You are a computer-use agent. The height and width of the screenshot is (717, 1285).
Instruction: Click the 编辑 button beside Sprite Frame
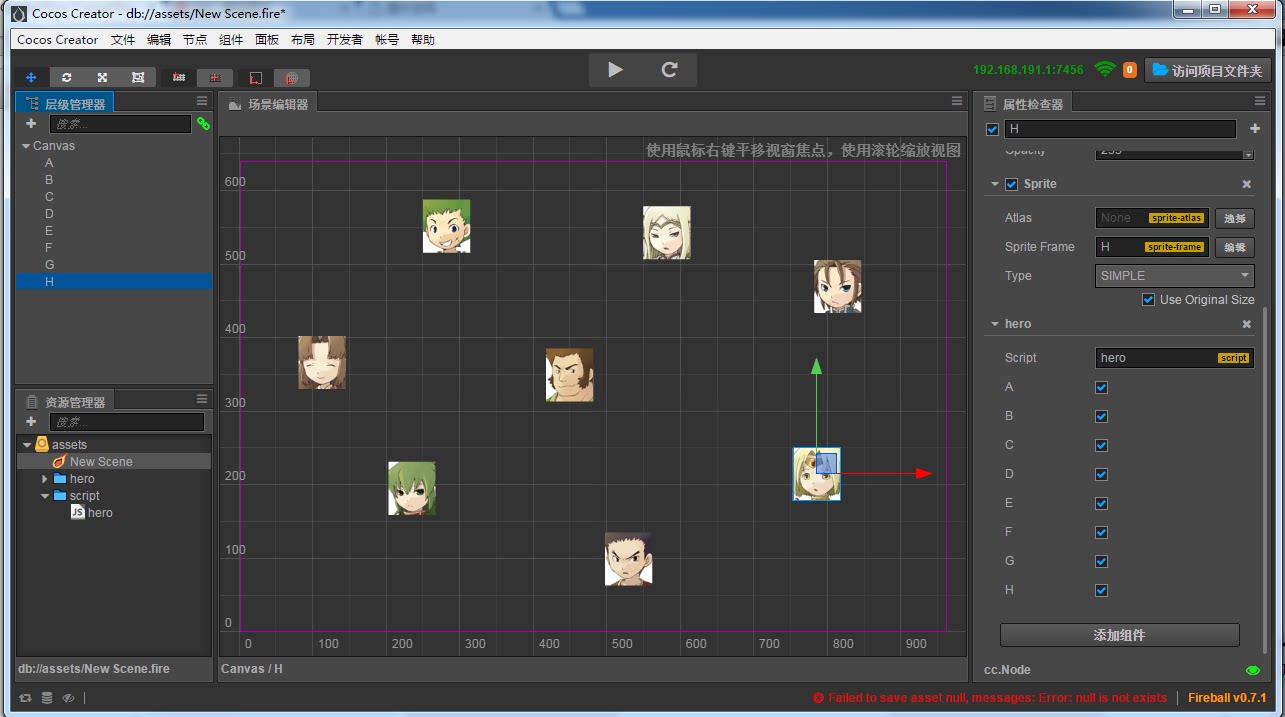(x=1235, y=247)
